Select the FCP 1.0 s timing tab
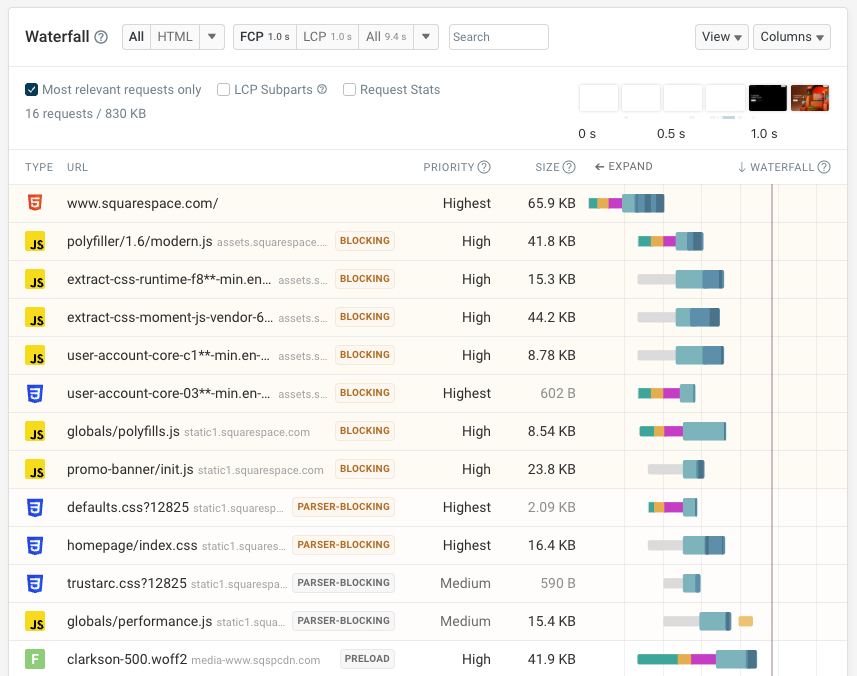This screenshot has width=857, height=676. 265,37
